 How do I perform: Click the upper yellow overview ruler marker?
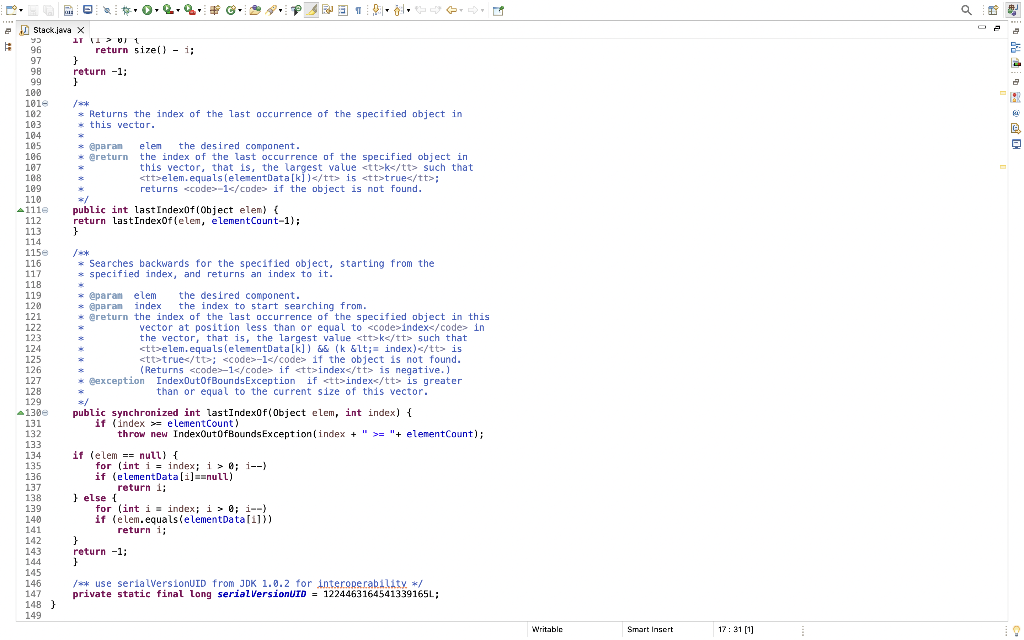1003,93
